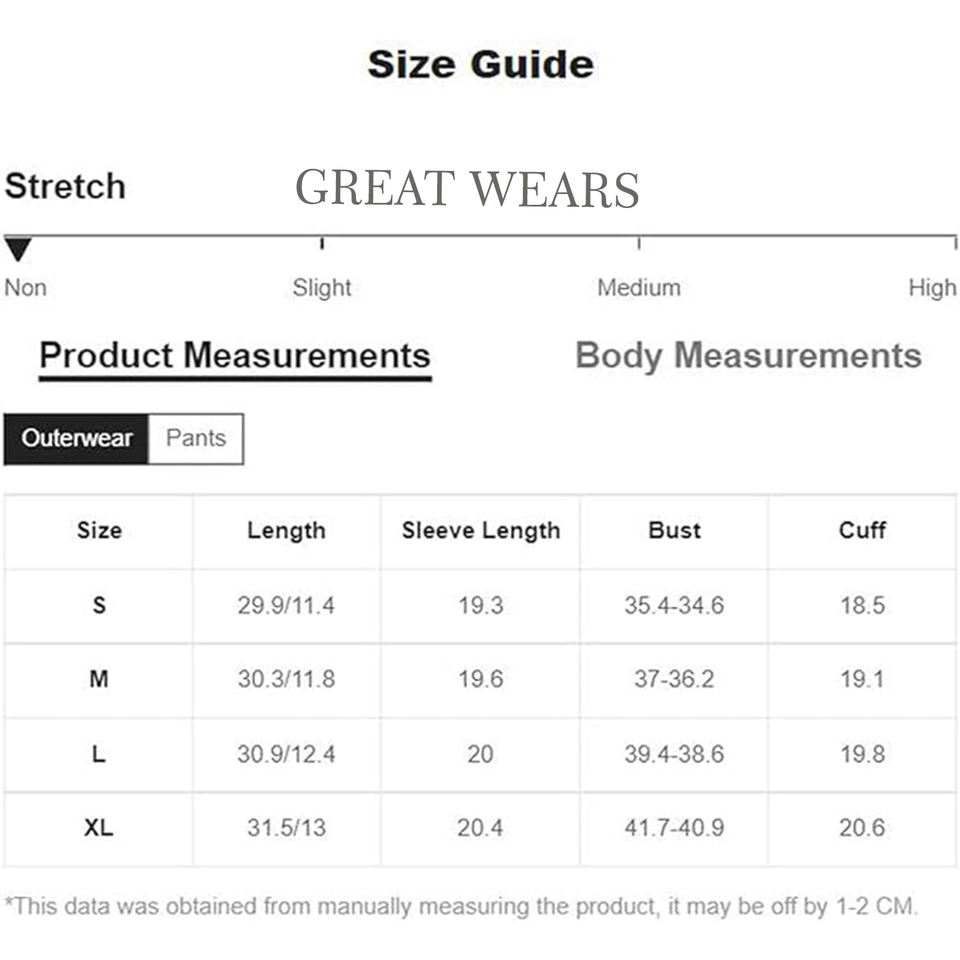The height and width of the screenshot is (960, 960).
Task: Switch to the Product Measurements tab
Action: click(x=235, y=356)
